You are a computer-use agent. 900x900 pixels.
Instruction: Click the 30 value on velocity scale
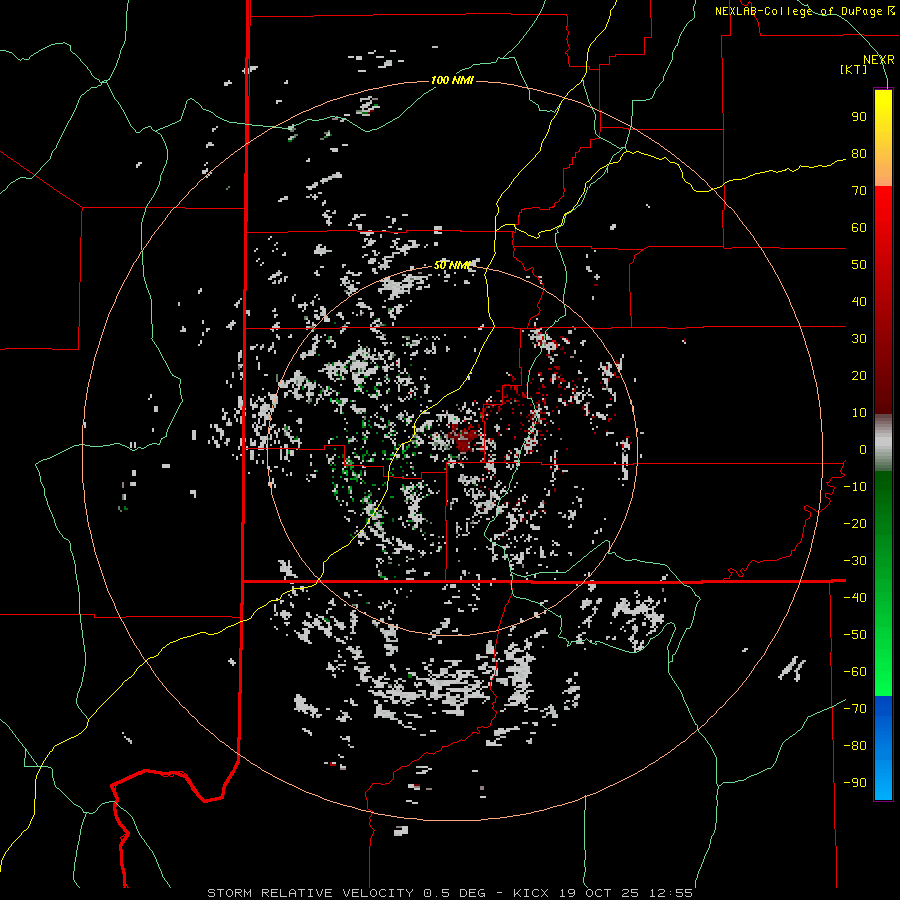tap(859, 339)
